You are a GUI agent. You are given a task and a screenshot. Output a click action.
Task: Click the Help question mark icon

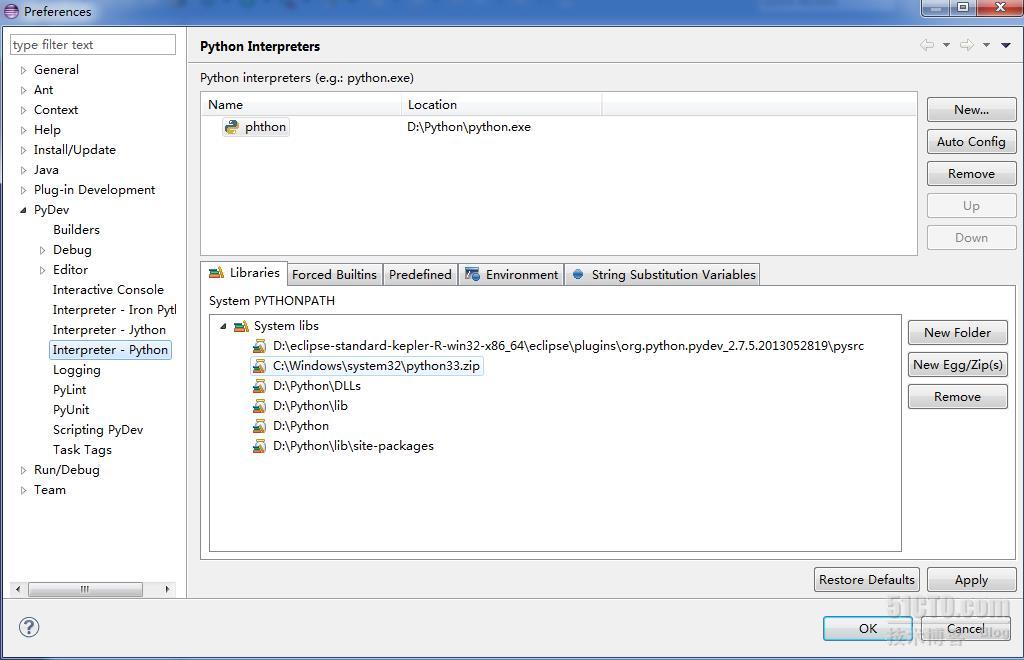(29, 627)
